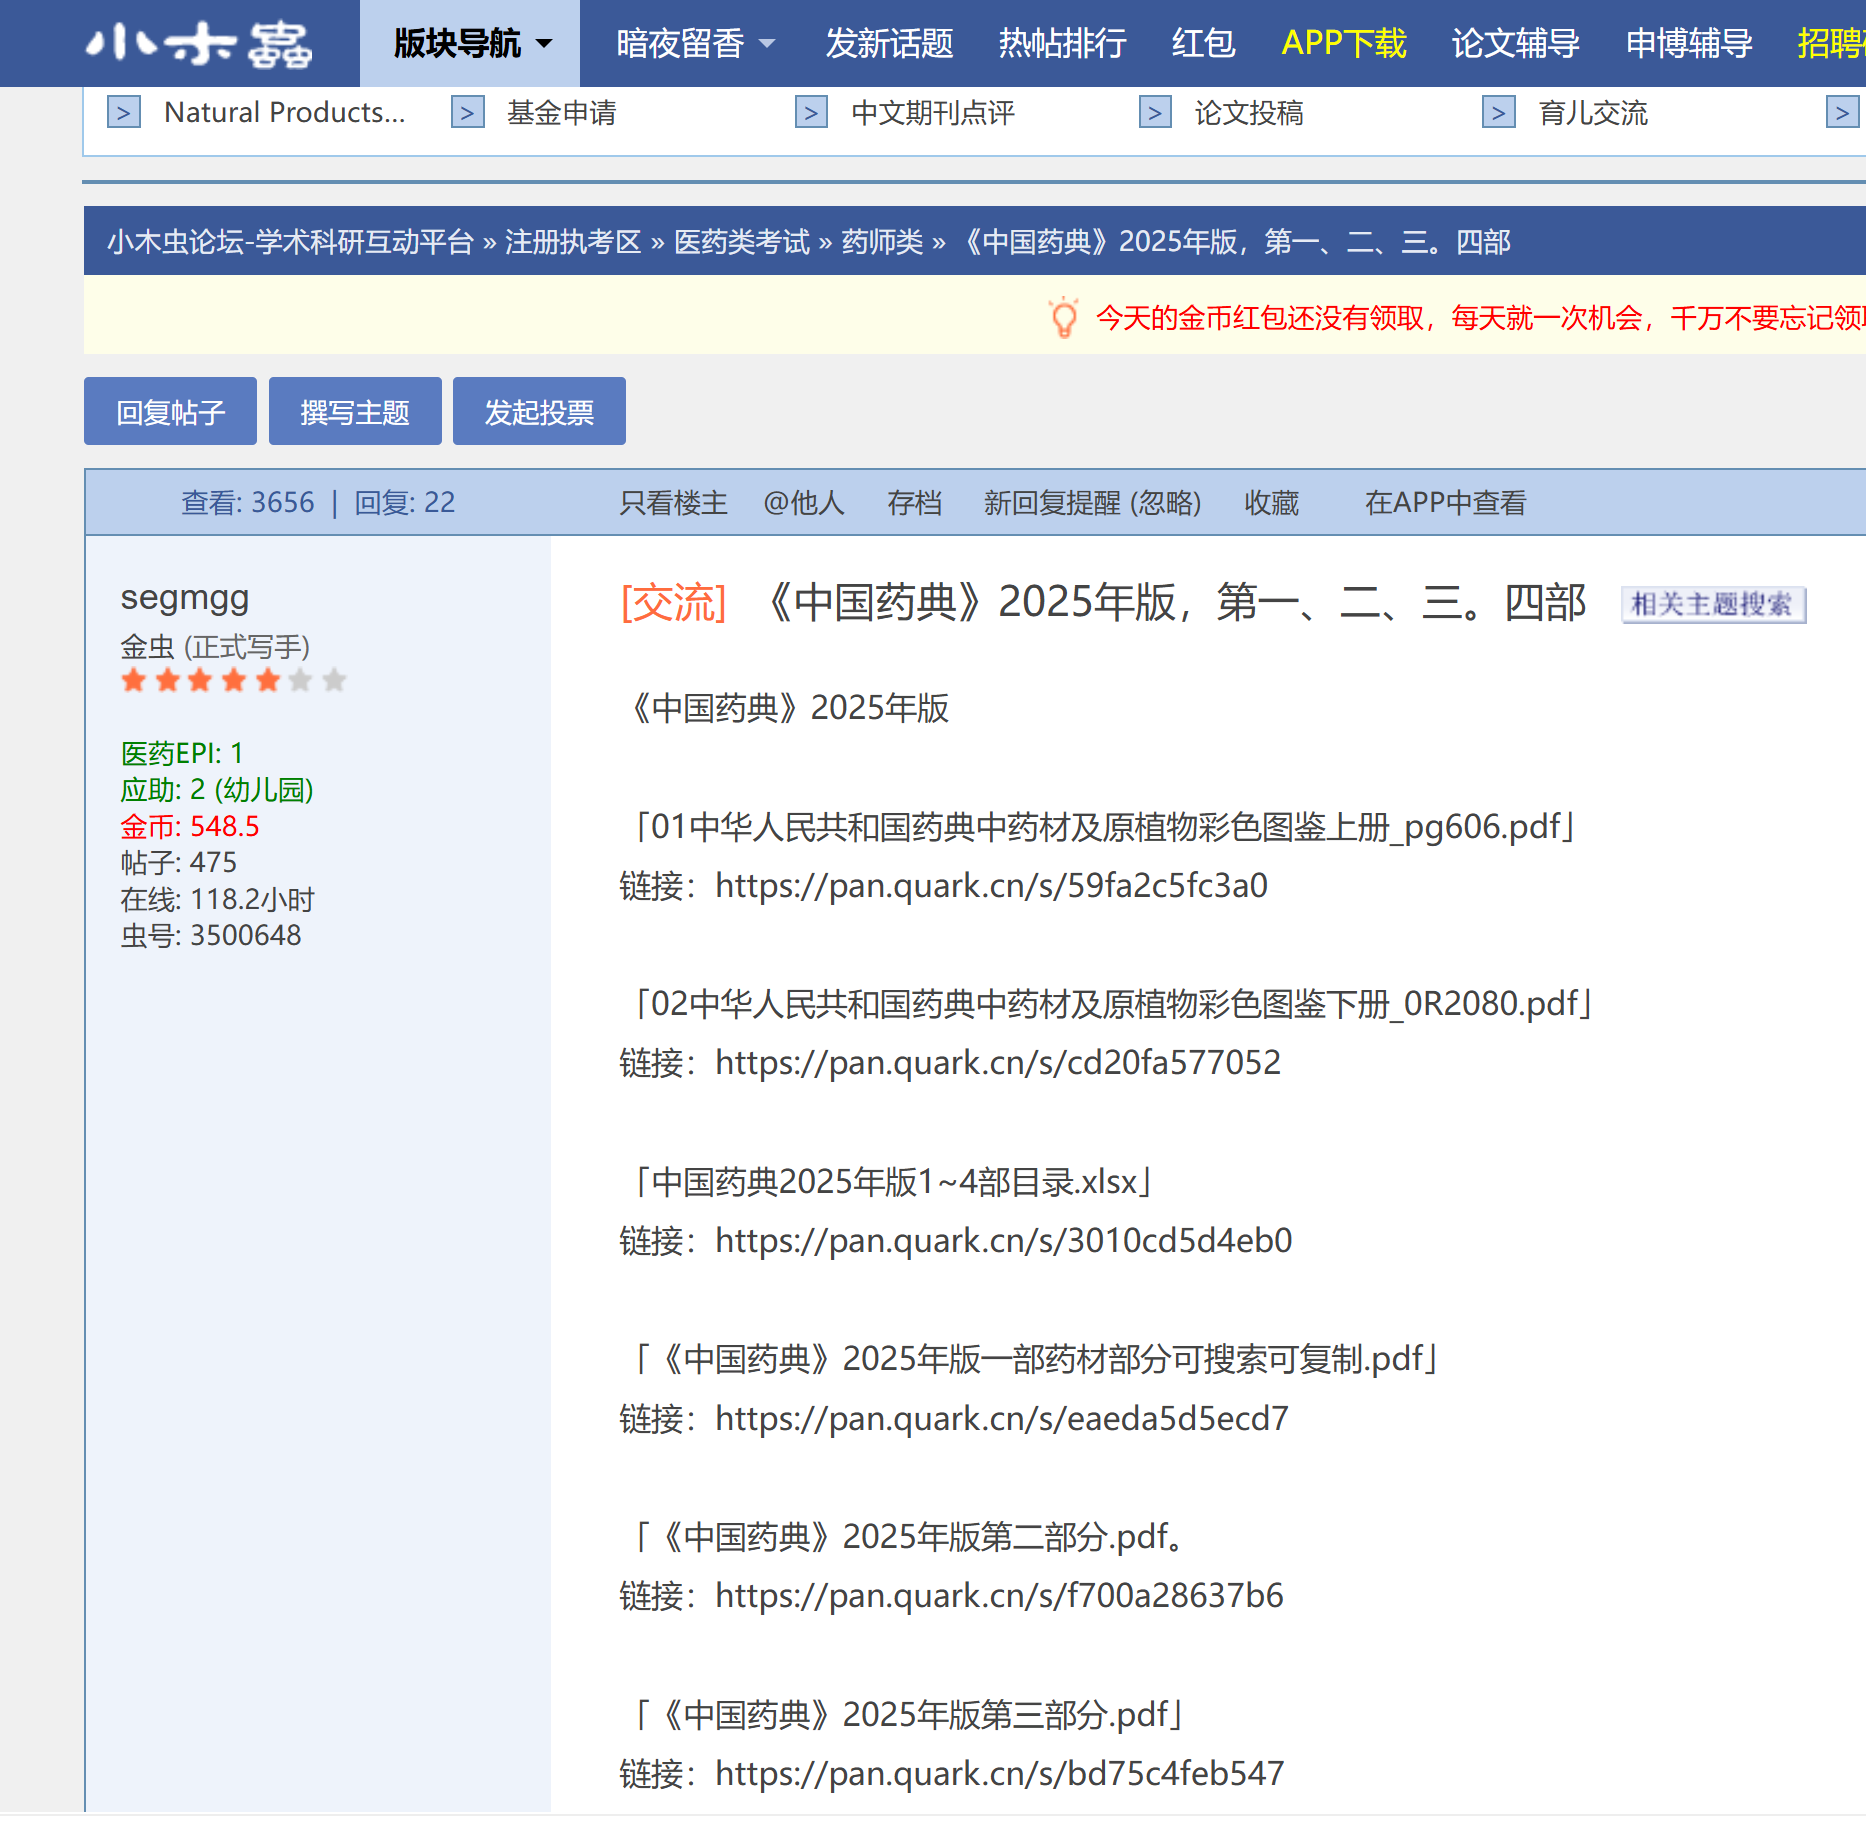Screen dimensions: 1866x1821
Task: Open the 暗夜留香 user dropdown
Action: [695, 44]
